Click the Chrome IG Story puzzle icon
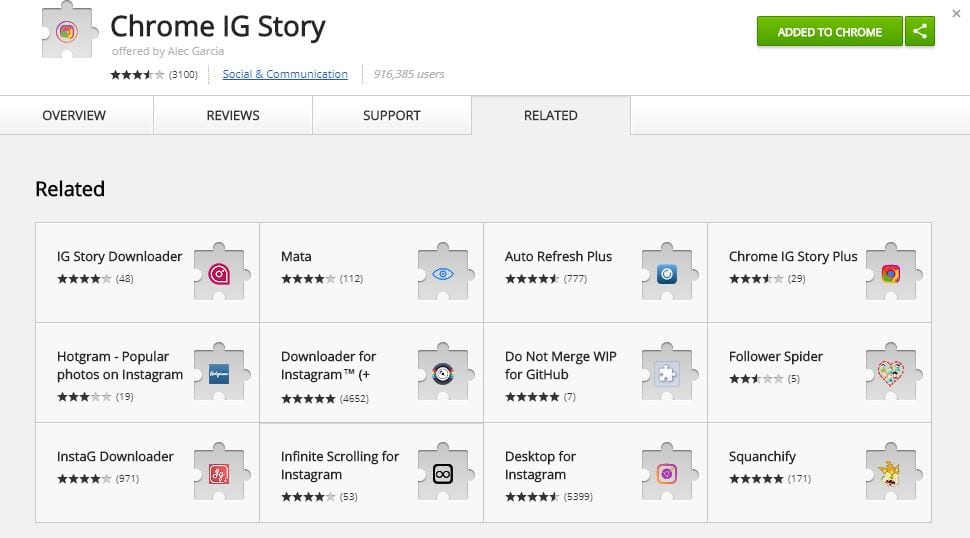 point(68,31)
